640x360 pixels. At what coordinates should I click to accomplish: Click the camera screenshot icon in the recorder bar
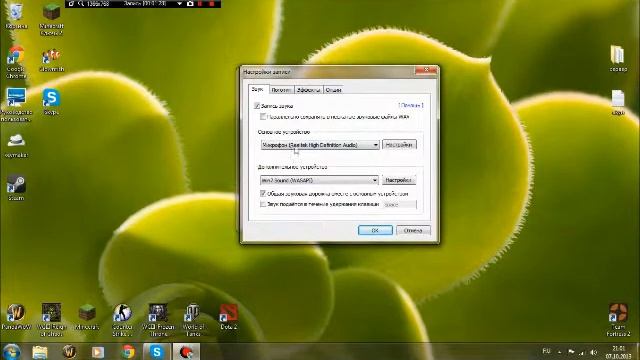click(x=190, y=4)
